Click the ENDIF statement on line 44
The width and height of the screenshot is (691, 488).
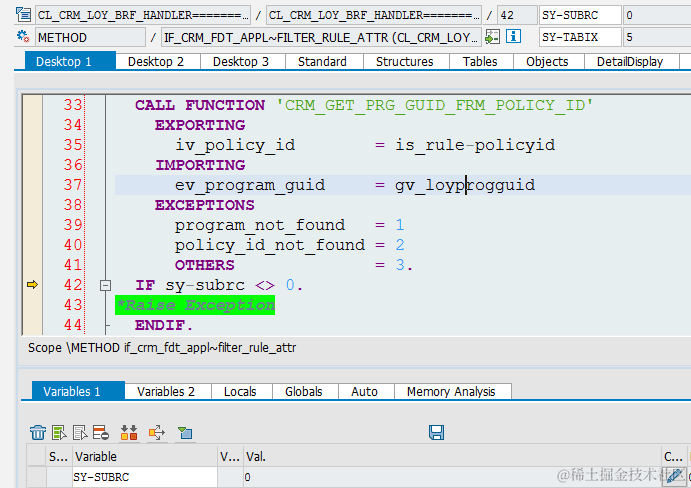pos(164,325)
